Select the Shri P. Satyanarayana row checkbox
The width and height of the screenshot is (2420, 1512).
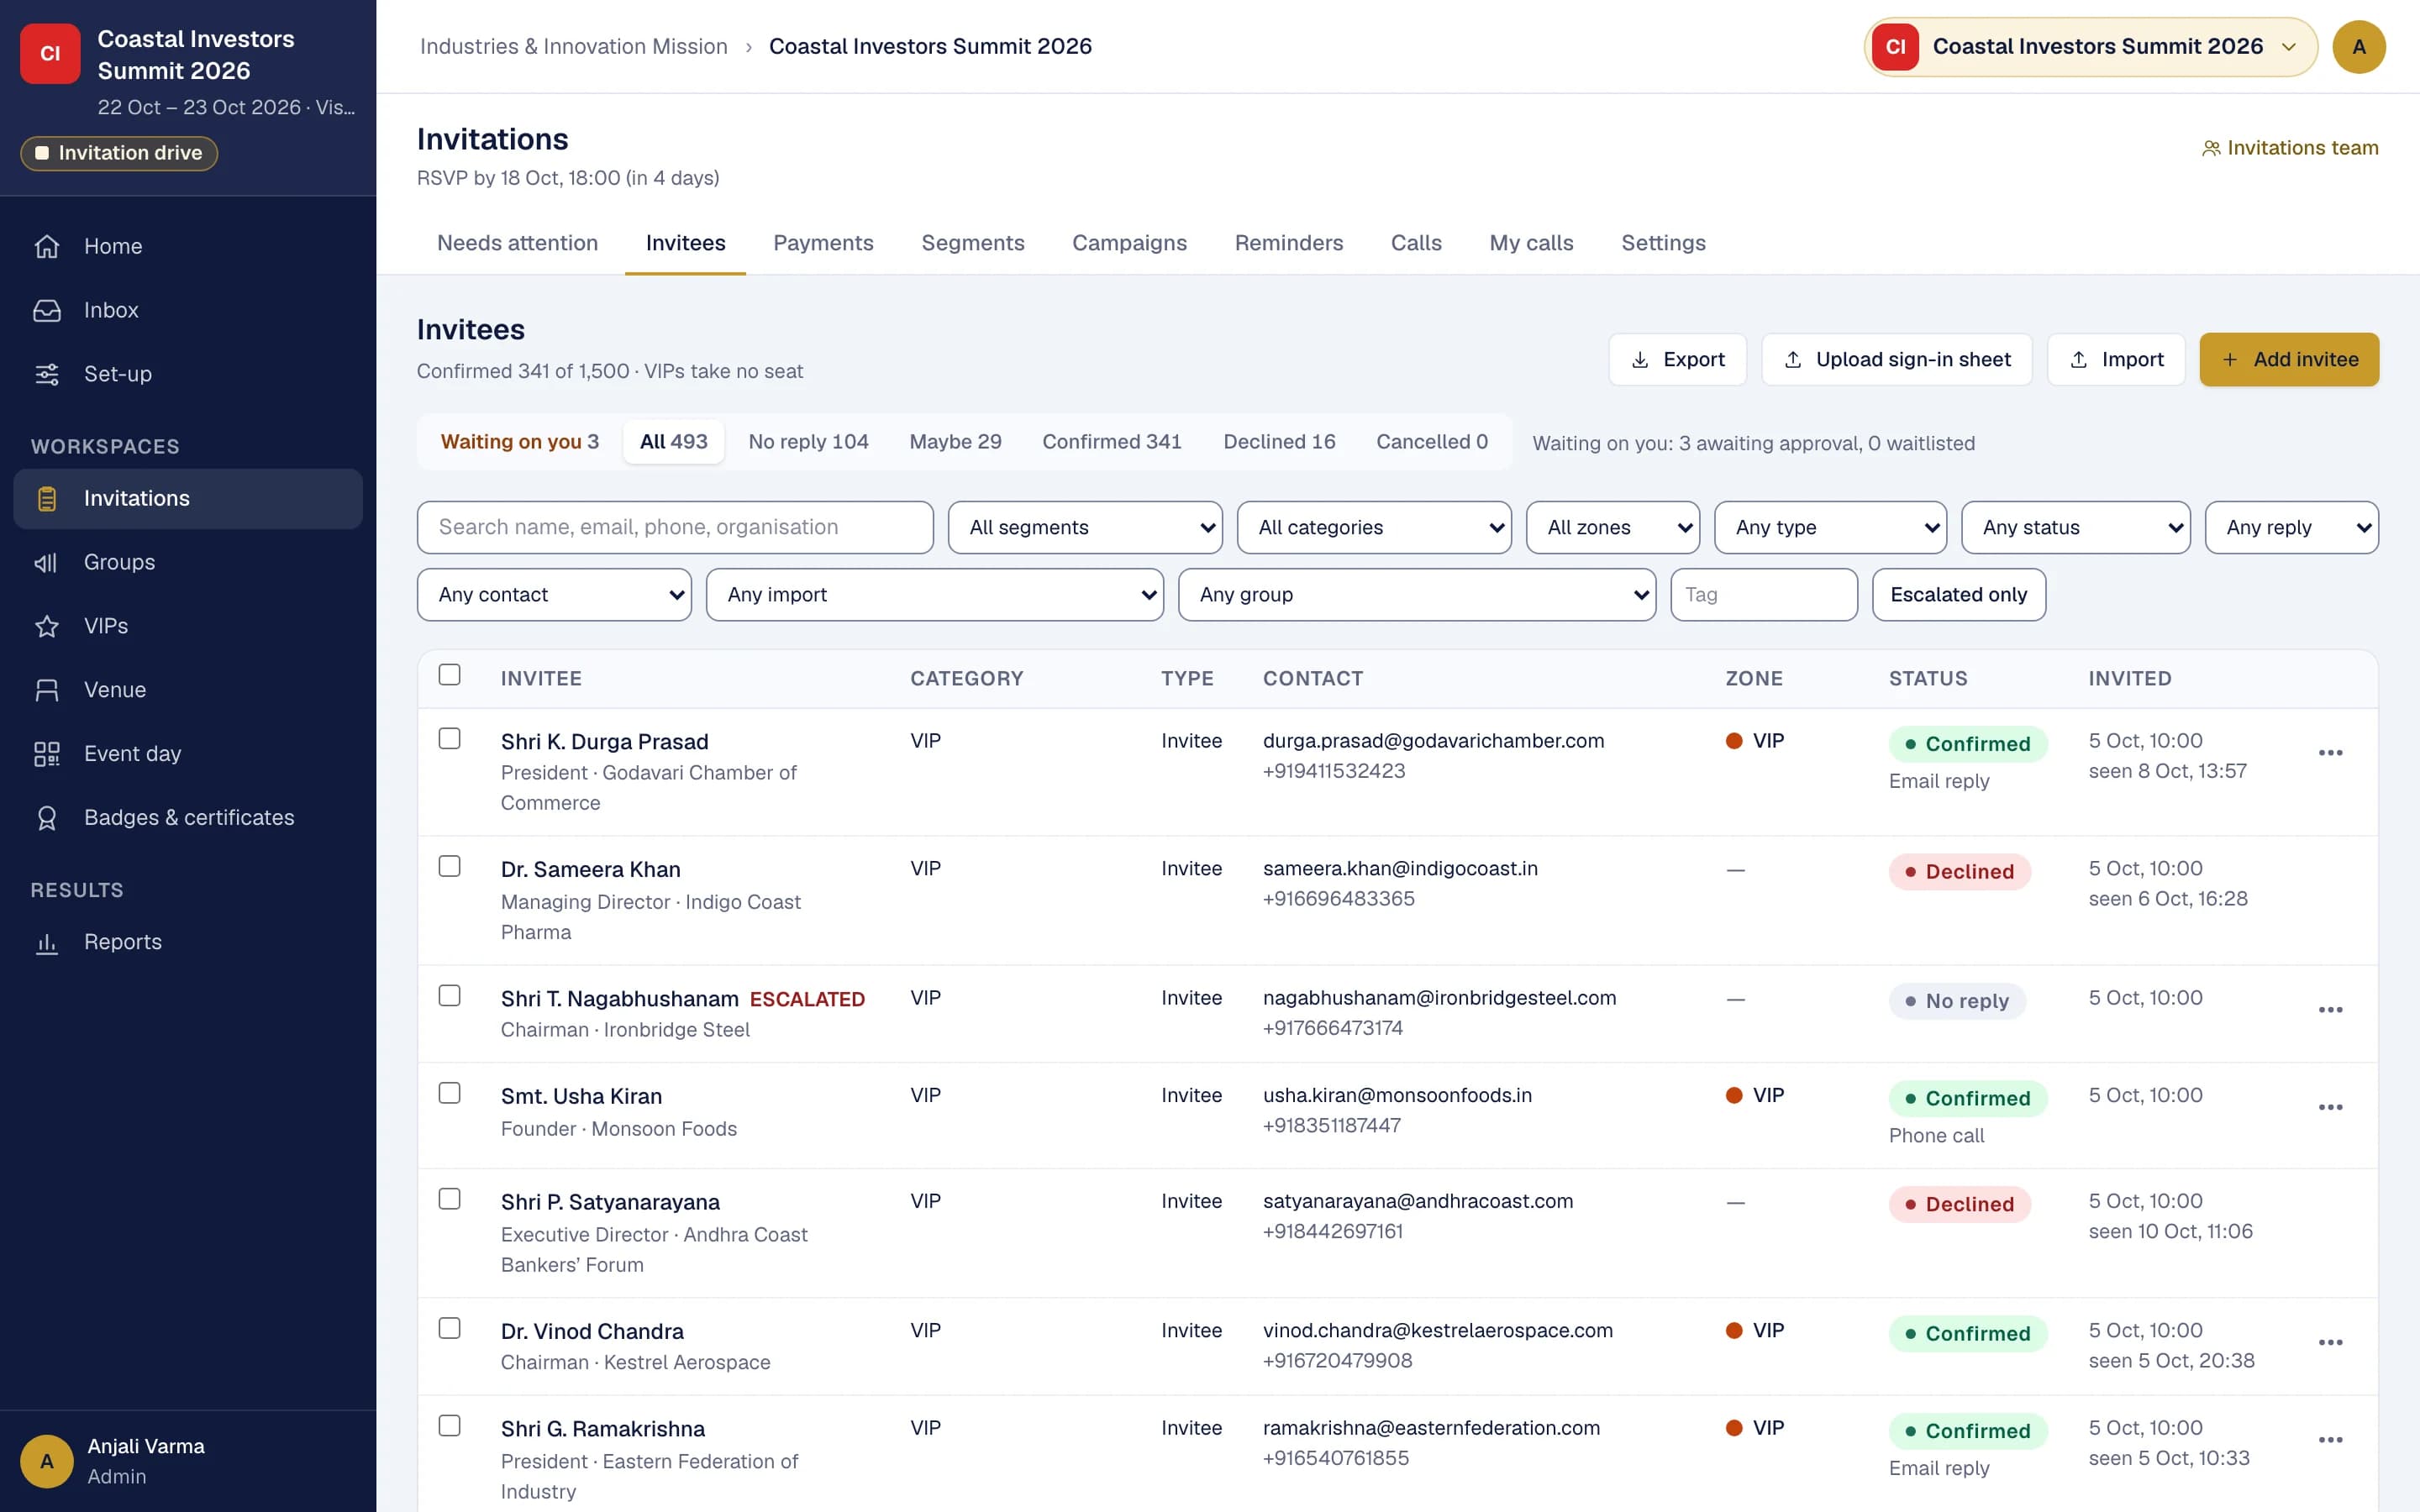click(450, 1199)
